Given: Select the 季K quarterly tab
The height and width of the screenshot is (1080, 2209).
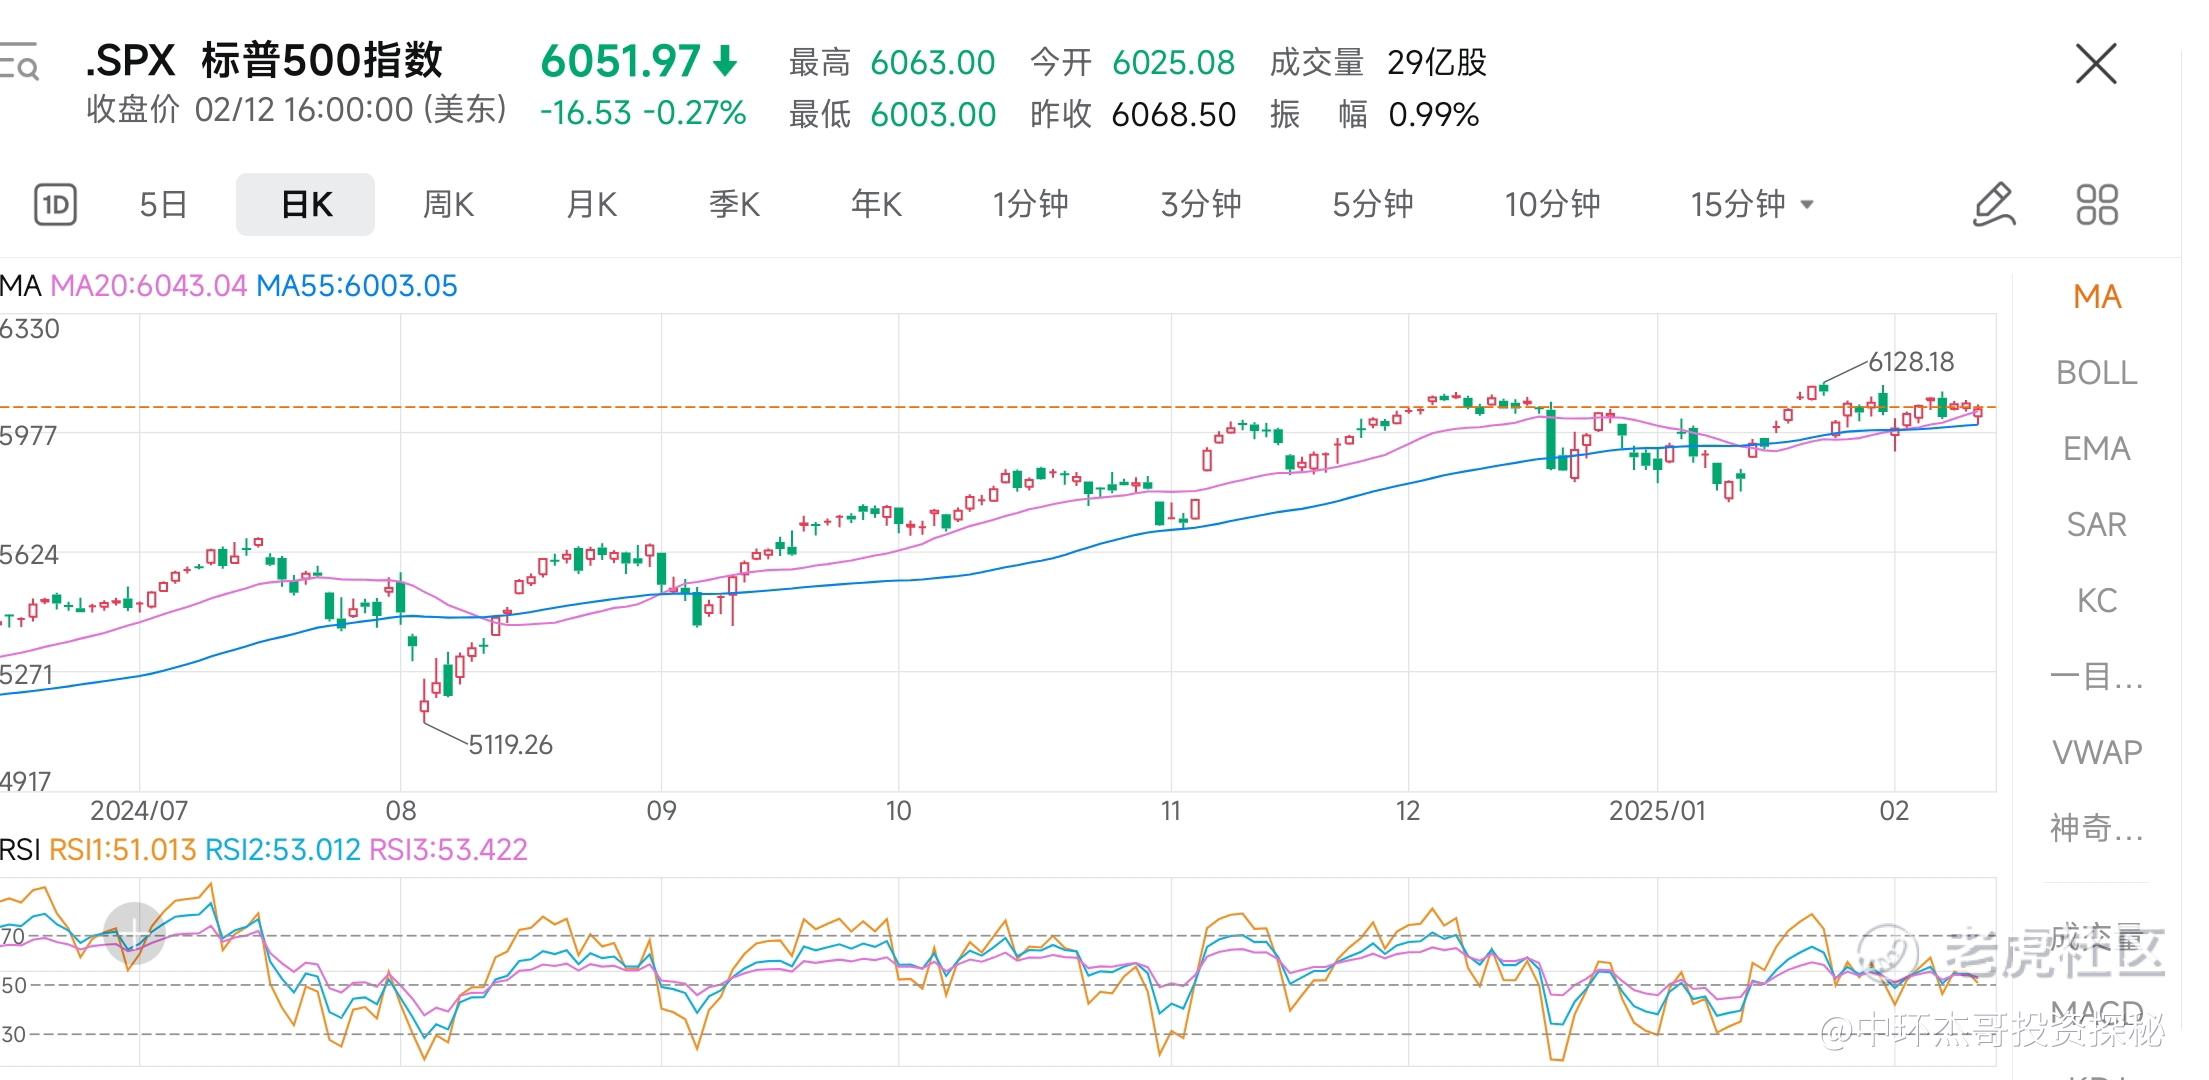Looking at the screenshot, I should click(x=734, y=205).
